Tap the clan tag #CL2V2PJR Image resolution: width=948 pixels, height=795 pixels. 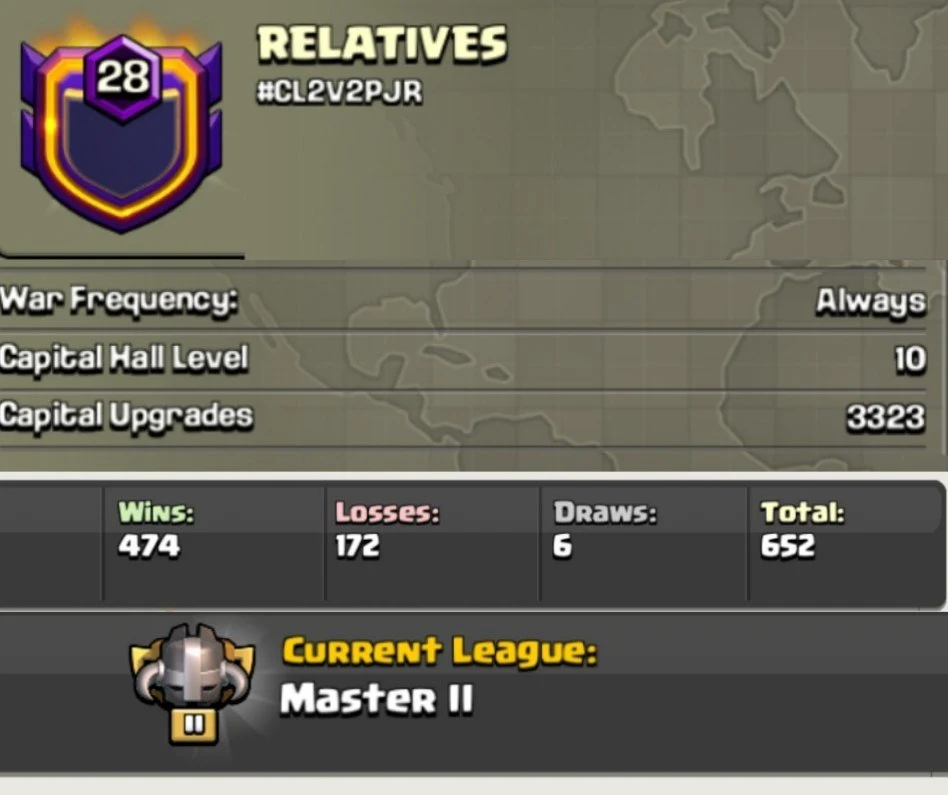[x=339, y=92]
